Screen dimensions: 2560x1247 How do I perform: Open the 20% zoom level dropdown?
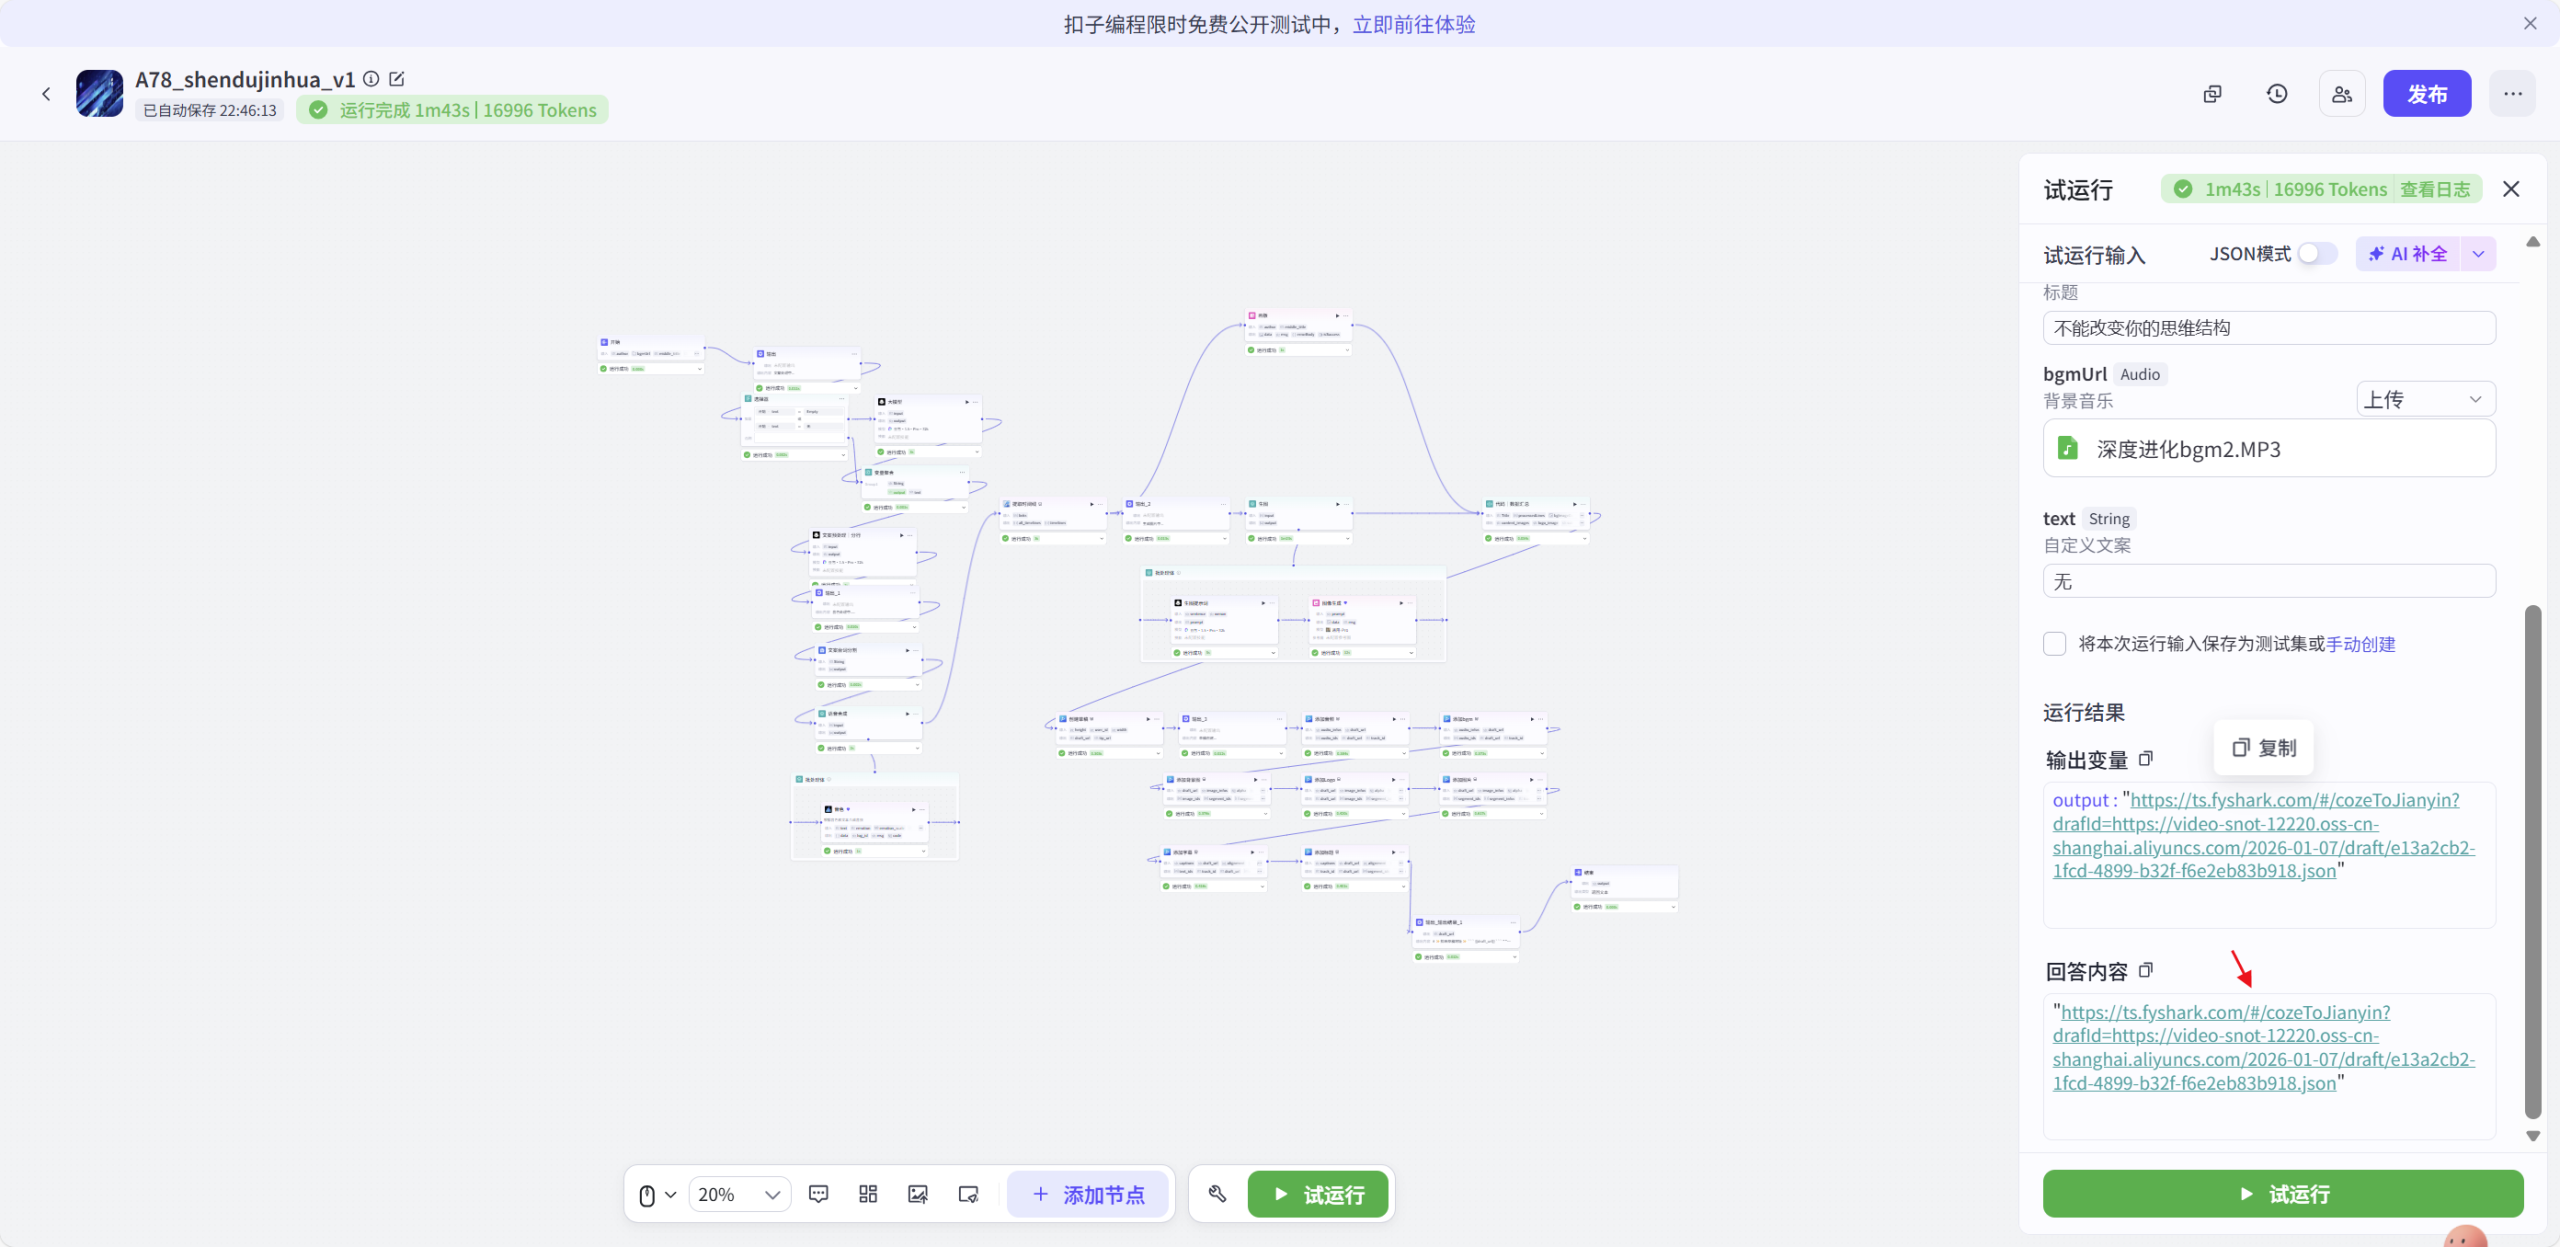739,1193
